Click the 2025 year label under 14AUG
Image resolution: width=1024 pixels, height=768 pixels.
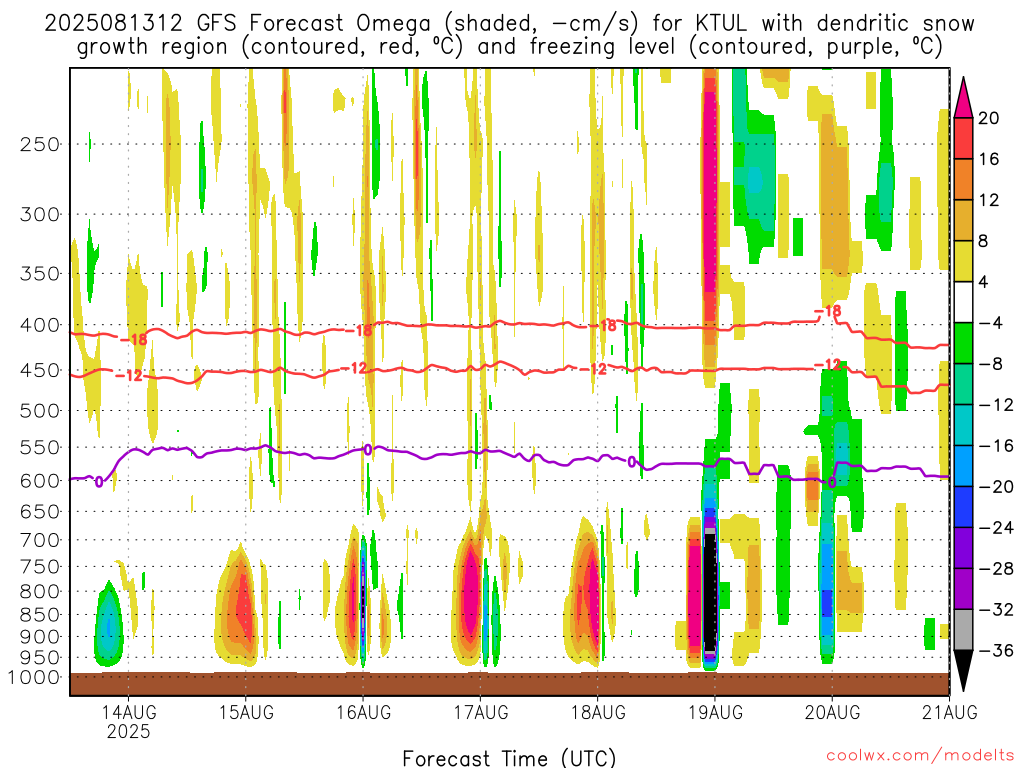point(129,731)
